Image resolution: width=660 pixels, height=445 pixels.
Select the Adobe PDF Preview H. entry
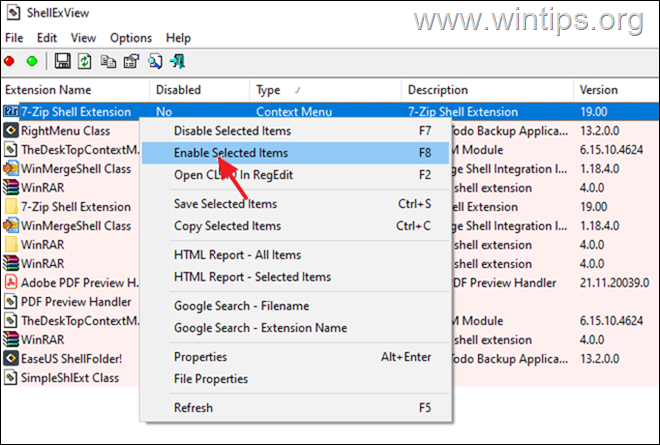pyautogui.click(x=80, y=282)
